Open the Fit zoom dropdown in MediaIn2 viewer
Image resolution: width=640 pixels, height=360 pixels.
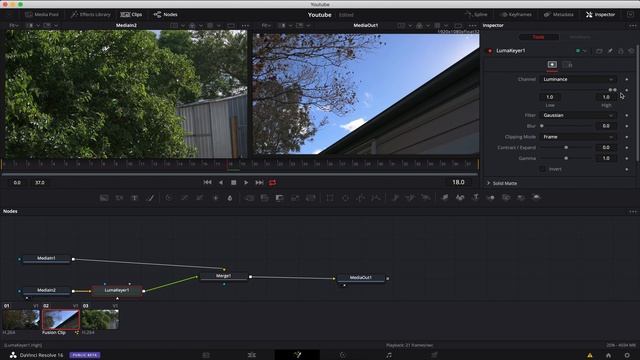(13, 25)
